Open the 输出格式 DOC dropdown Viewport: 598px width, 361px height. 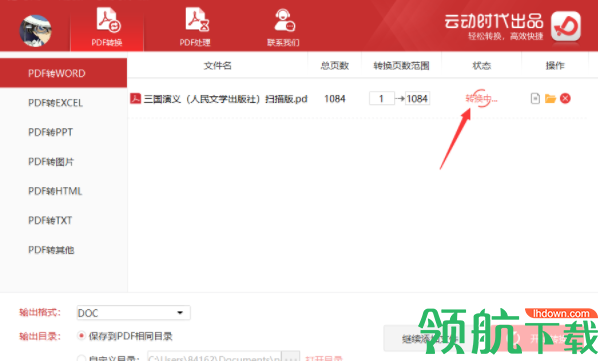click(x=133, y=313)
